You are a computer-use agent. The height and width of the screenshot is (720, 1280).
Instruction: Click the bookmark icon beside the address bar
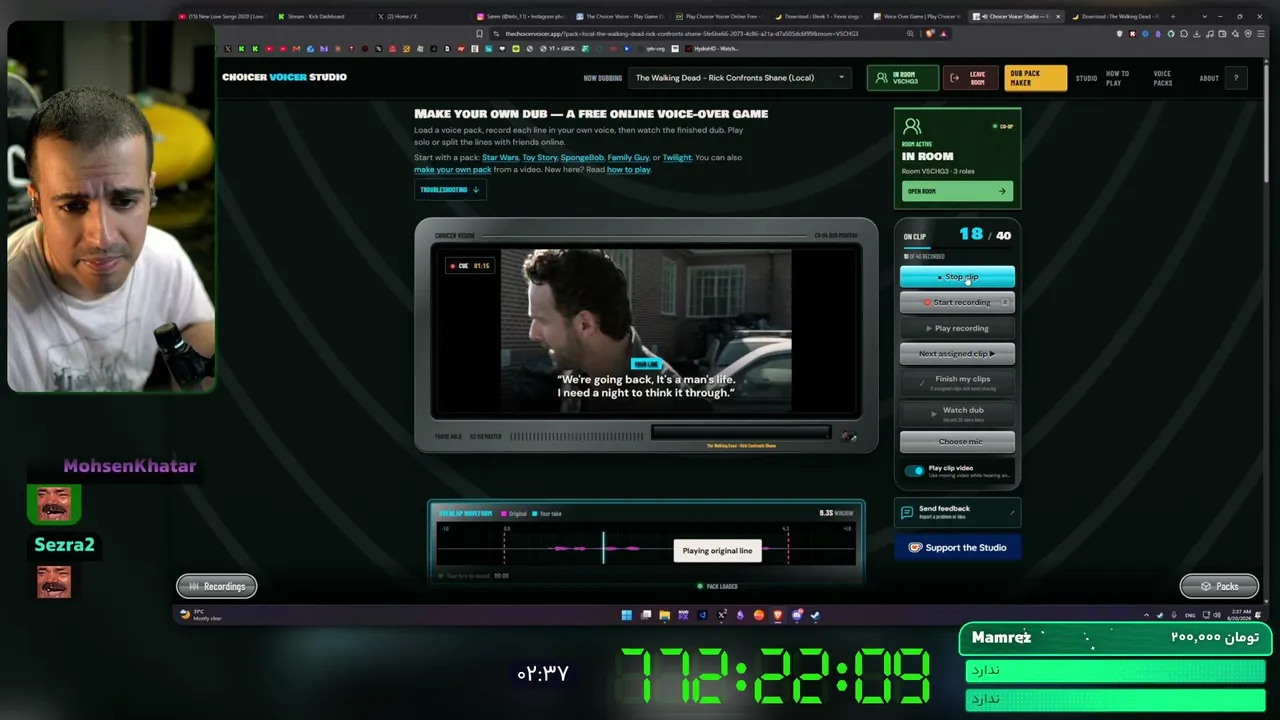pos(479,33)
